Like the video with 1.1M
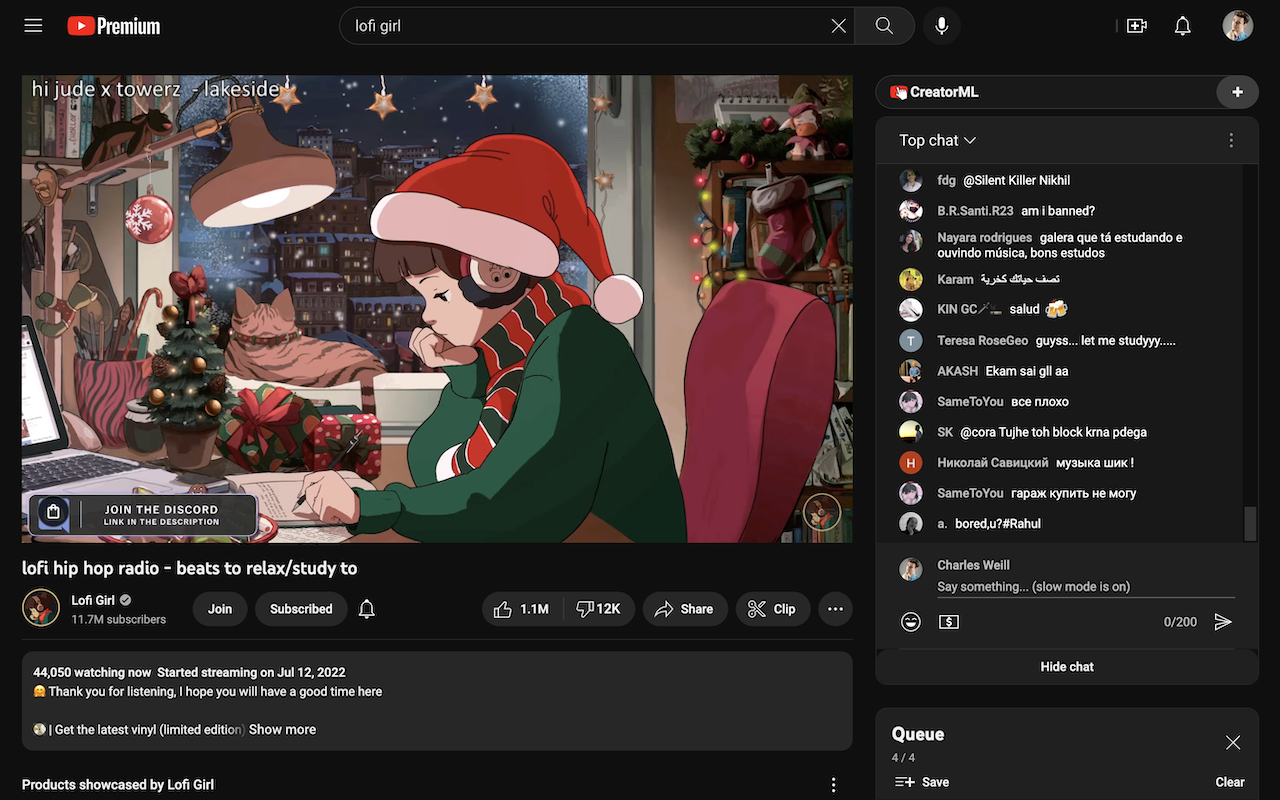1280x800 pixels. [x=523, y=609]
